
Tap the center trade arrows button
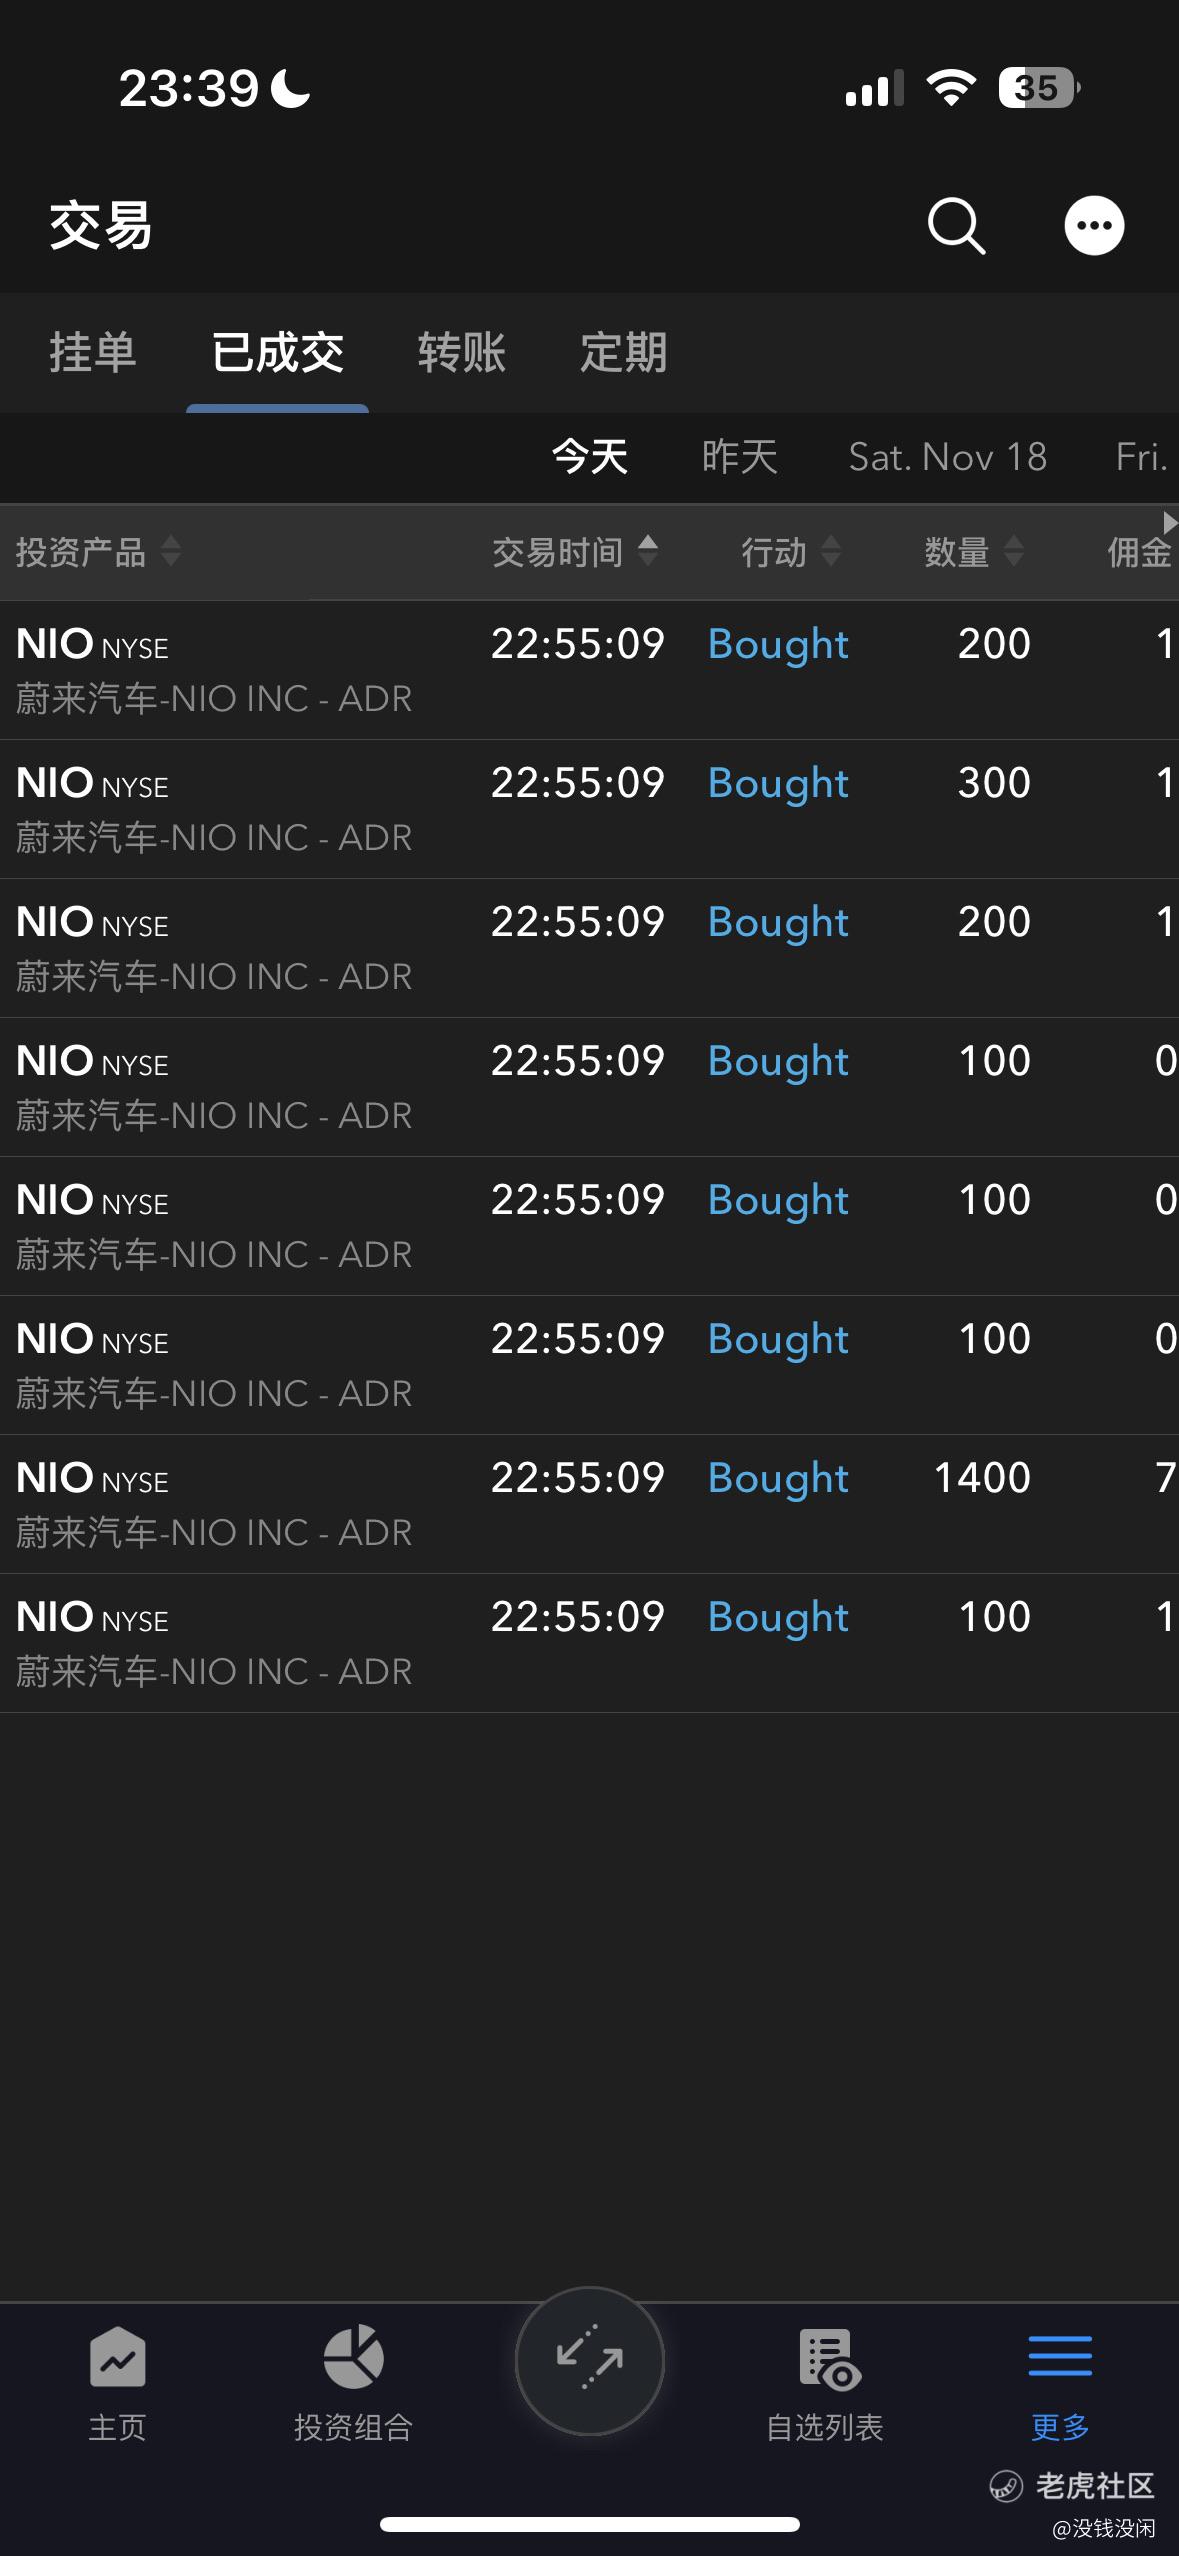pyautogui.click(x=590, y=2361)
